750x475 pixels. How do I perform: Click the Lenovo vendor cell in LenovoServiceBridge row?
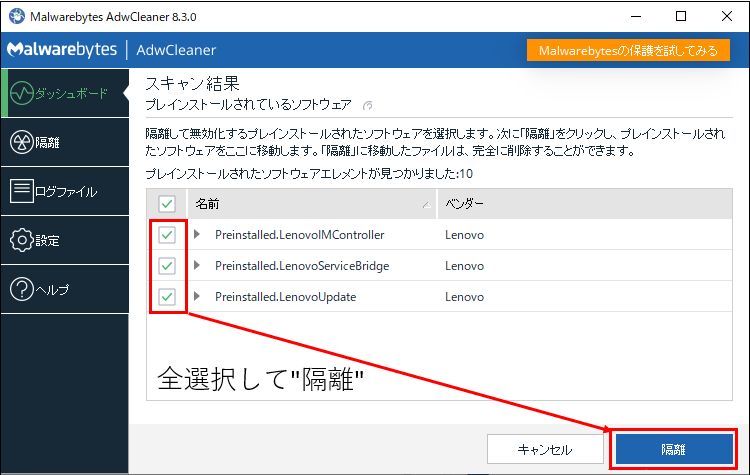pyautogui.click(x=464, y=266)
